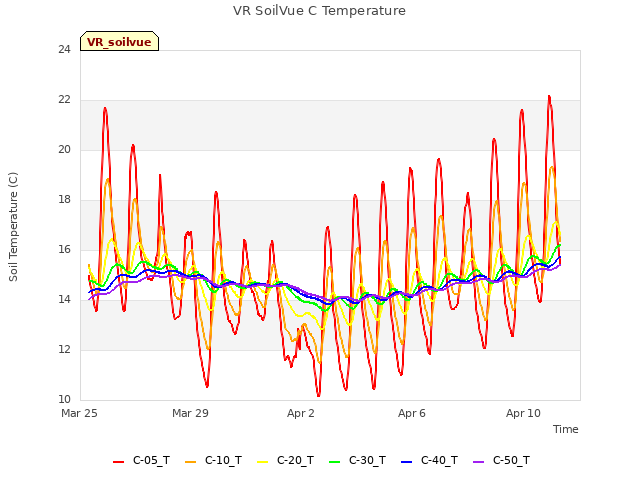Click the Apr 2 x-axis tick label

coord(301,413)
